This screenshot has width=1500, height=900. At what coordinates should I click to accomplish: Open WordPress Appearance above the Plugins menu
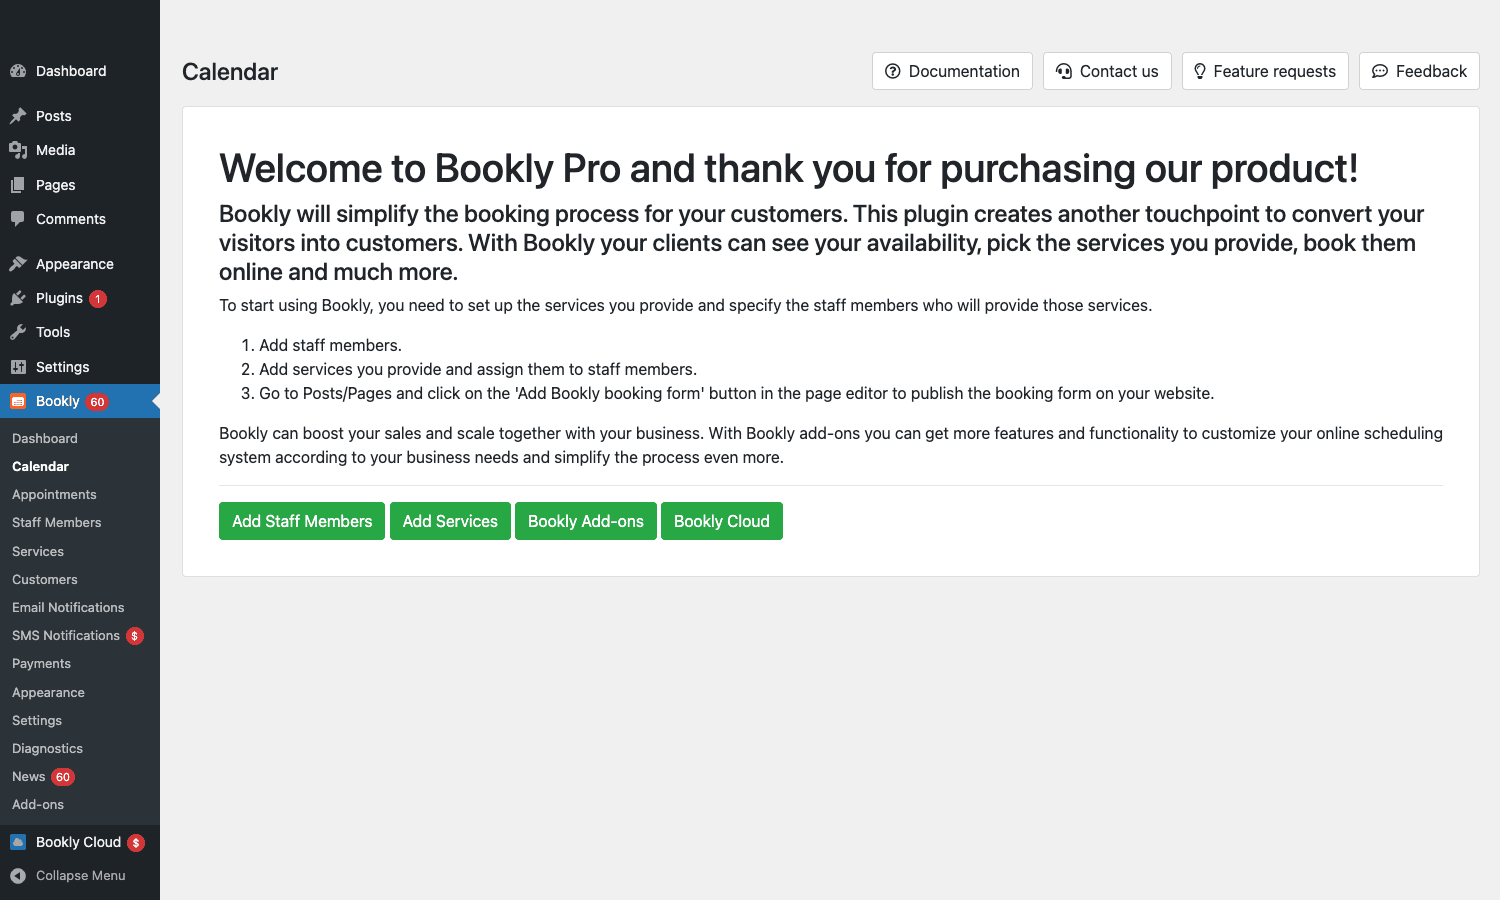pyautogui.click(x=80, y=264)
